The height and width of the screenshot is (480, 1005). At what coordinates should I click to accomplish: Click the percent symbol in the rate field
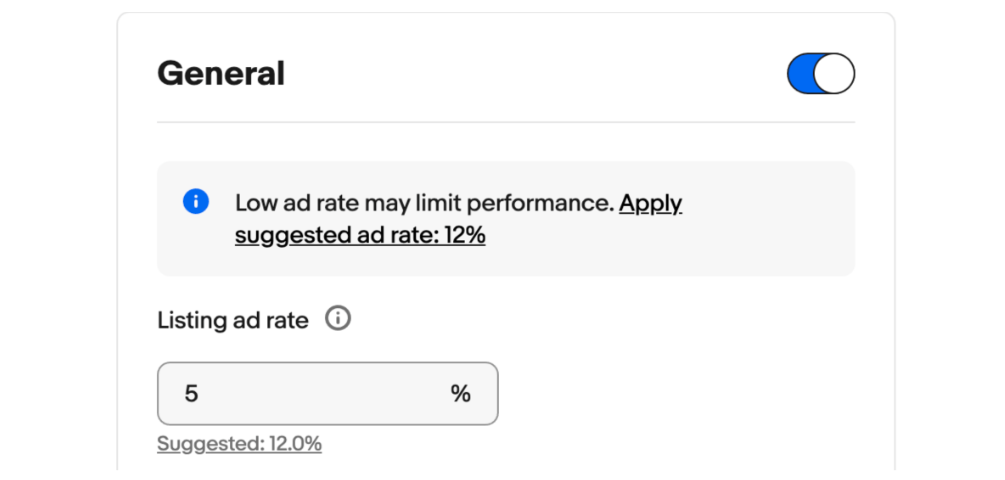coord(460,394)
